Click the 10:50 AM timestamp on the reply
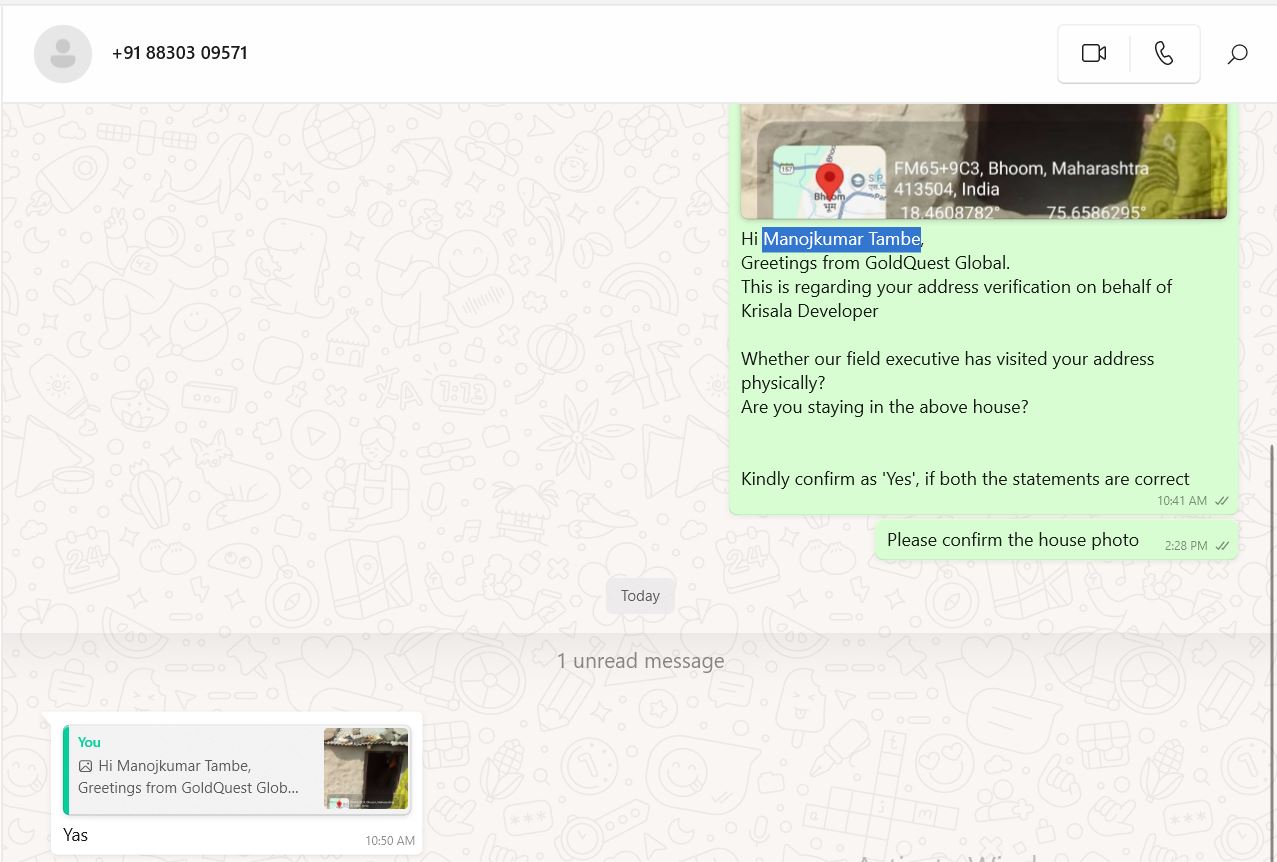The width and height of the screenshot is (1277, 862). click(390, 841)
